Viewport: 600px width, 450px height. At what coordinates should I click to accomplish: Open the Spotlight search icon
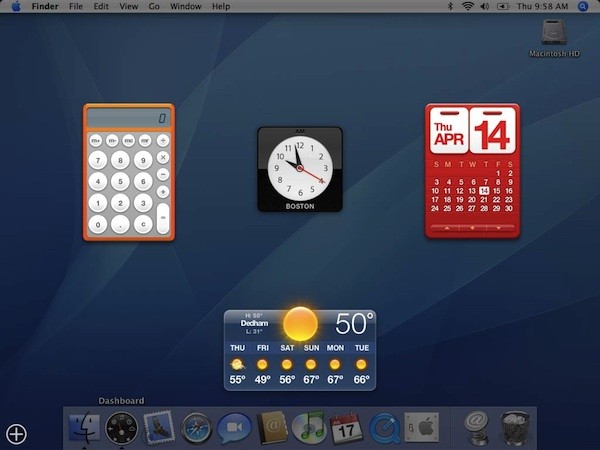583,7
